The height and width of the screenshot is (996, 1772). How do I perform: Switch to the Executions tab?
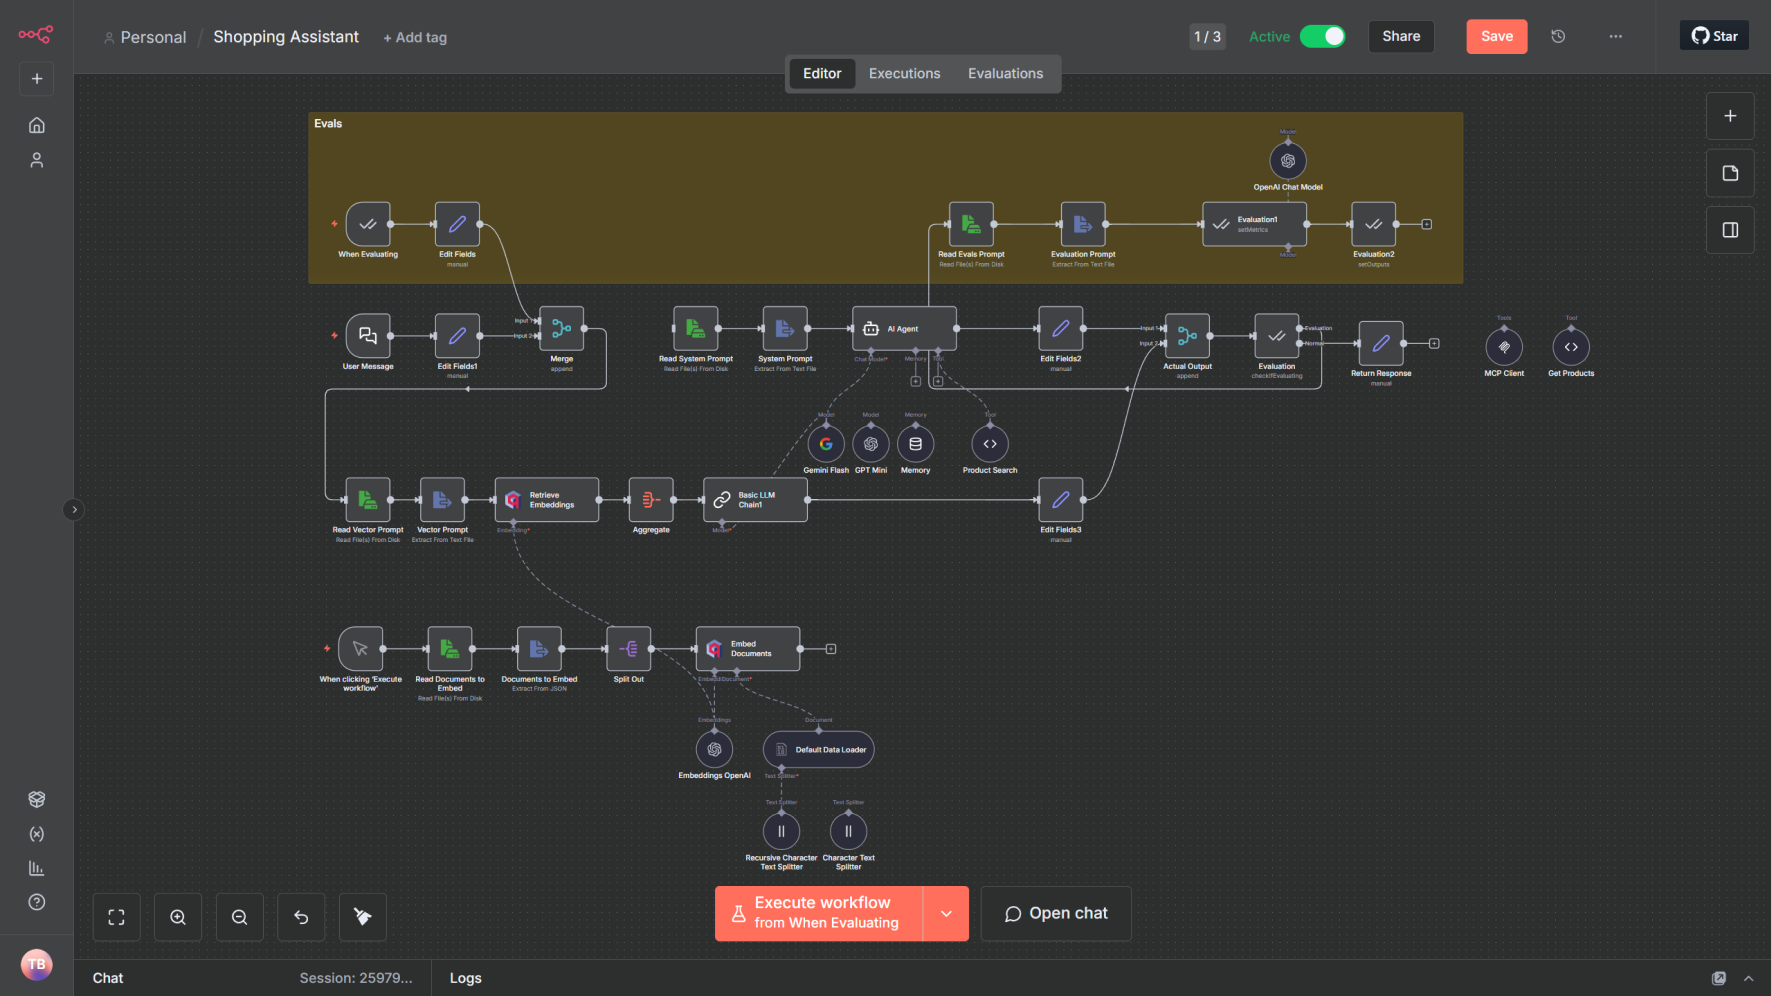pyautogui.click(x=904, y=74)
